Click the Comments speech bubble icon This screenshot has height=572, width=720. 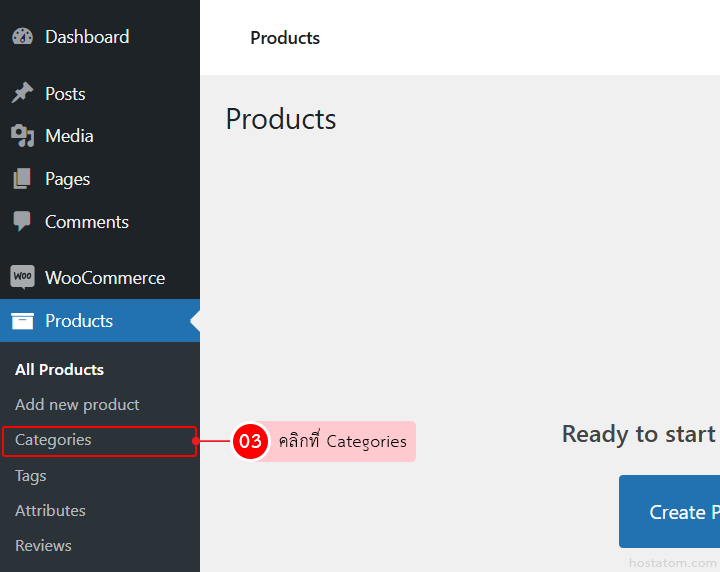pos(22,222)
